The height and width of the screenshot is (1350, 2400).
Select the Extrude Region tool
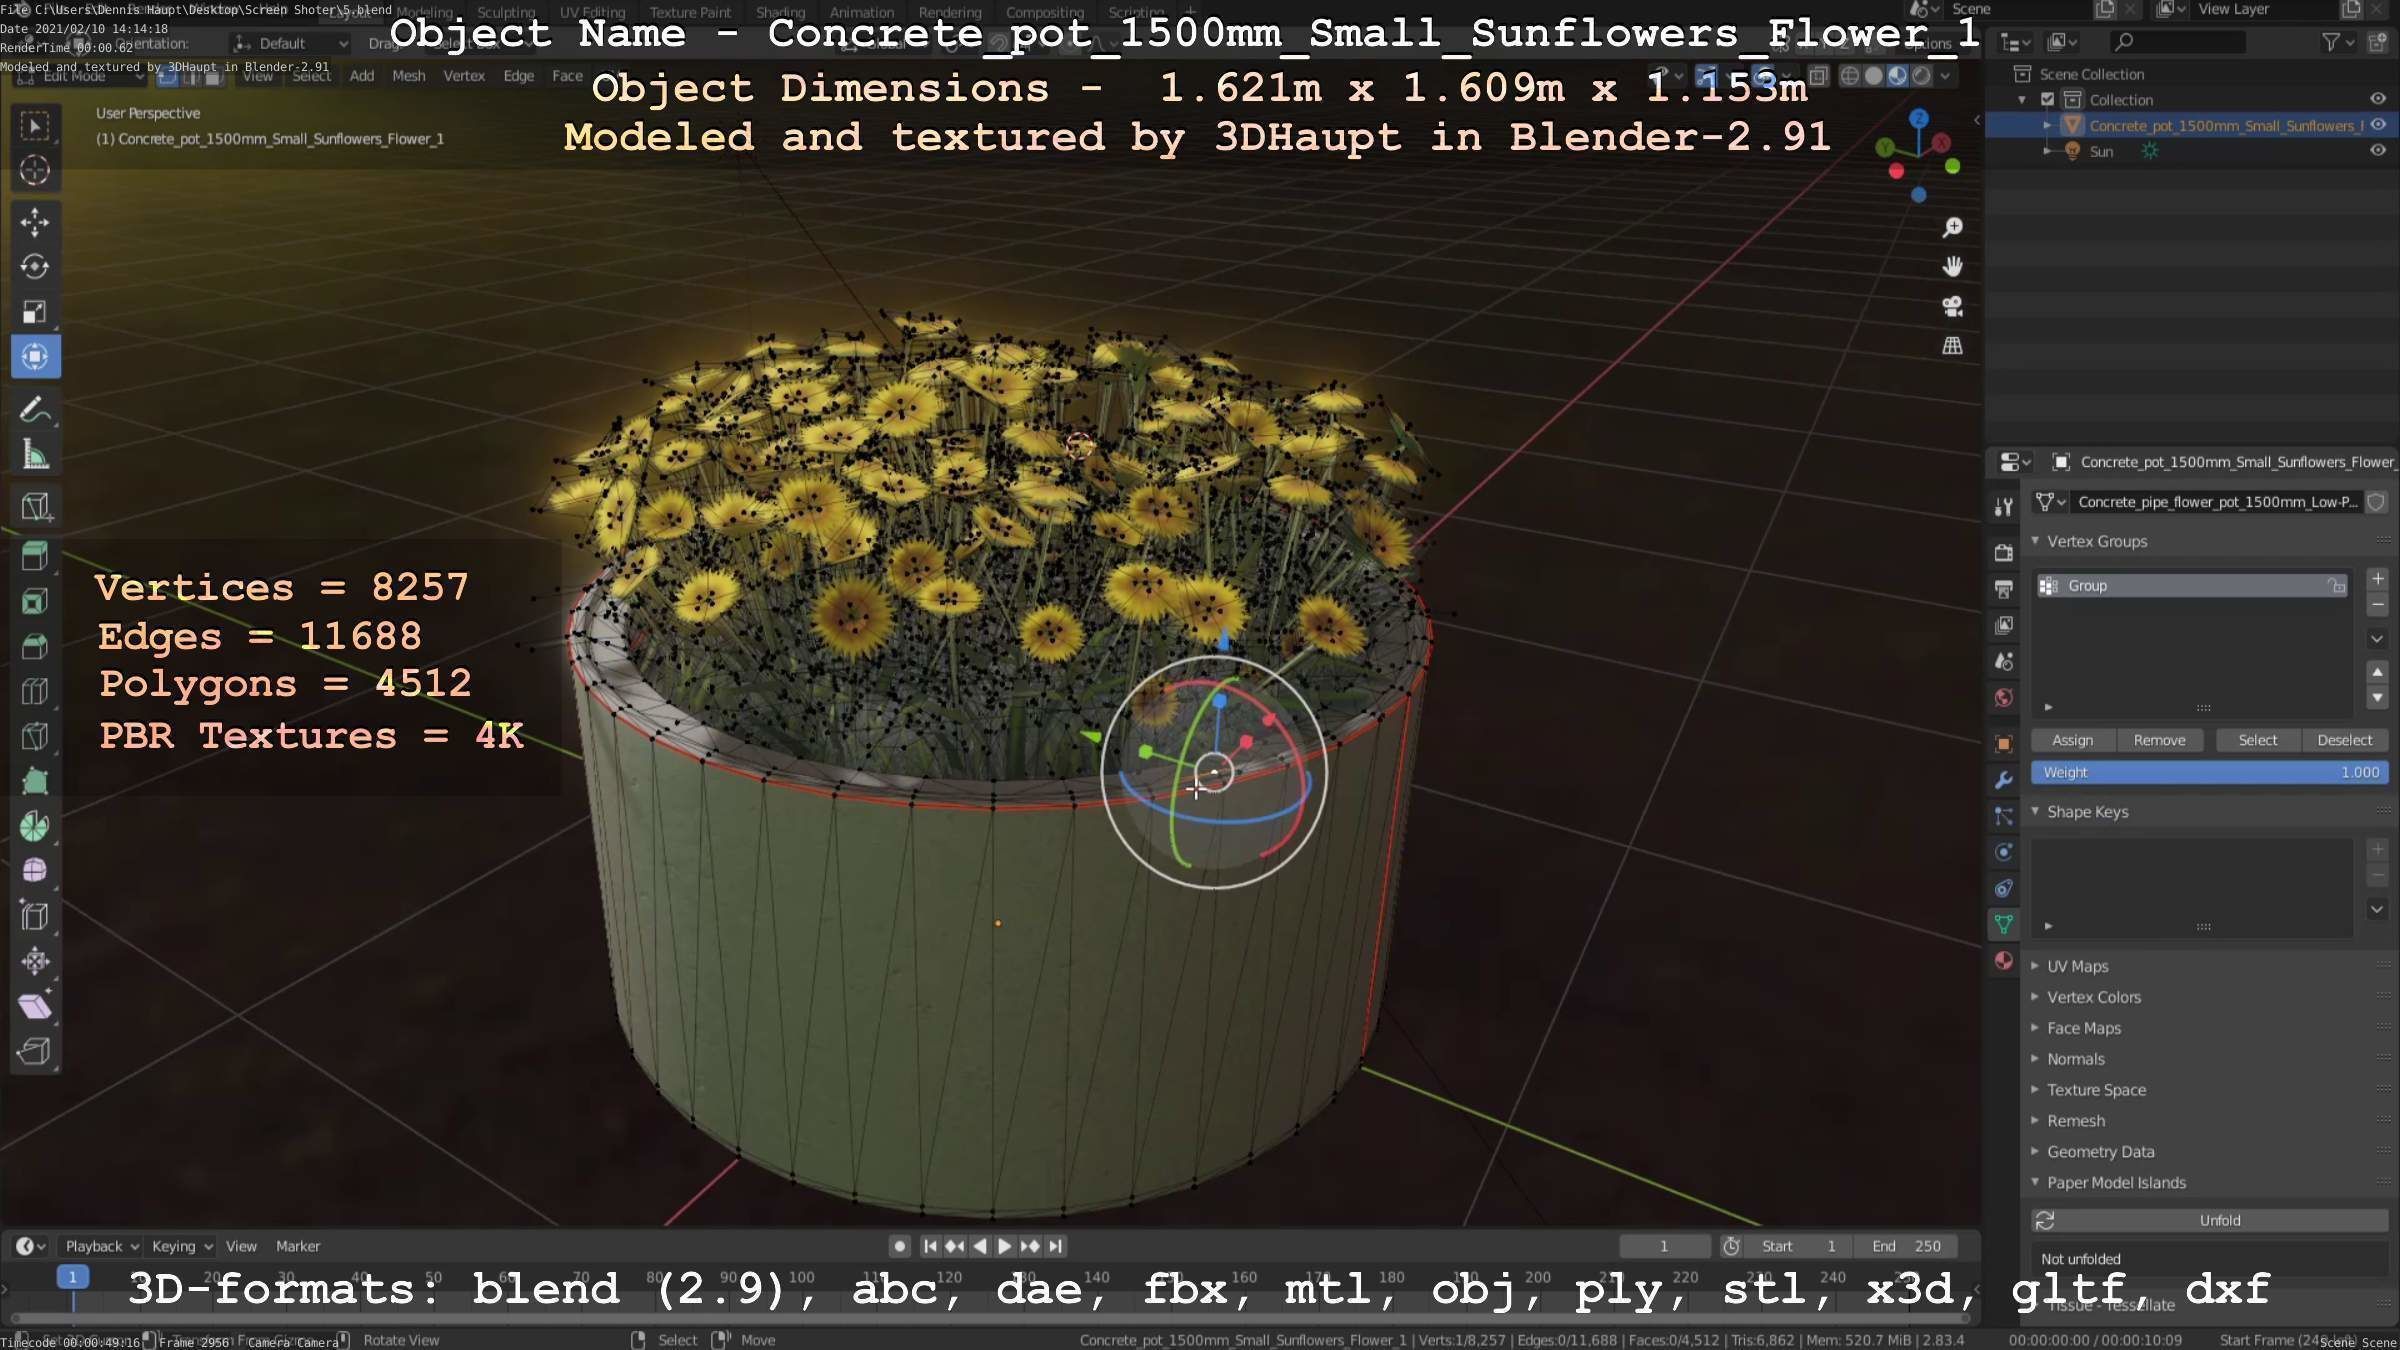click(x=35, y=556)
